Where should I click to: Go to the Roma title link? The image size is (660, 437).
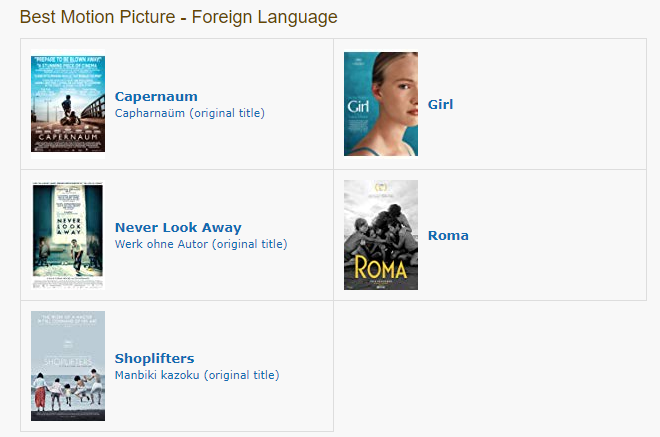[448, 235]
